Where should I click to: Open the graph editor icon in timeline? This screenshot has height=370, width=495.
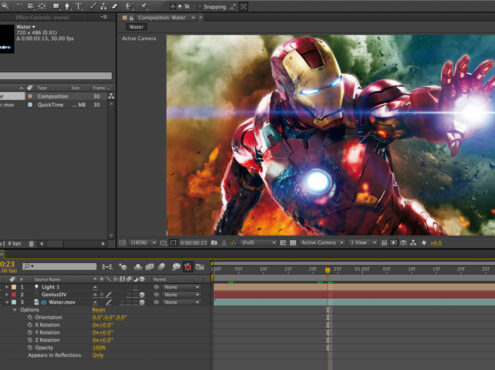pyautogui.click(x=200, y=267)
